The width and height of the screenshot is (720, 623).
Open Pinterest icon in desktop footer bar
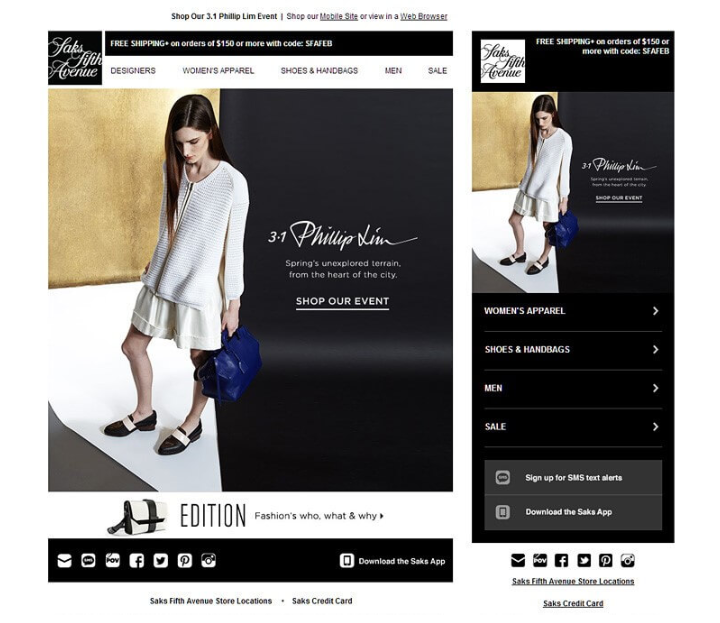[x=185, y=561]
